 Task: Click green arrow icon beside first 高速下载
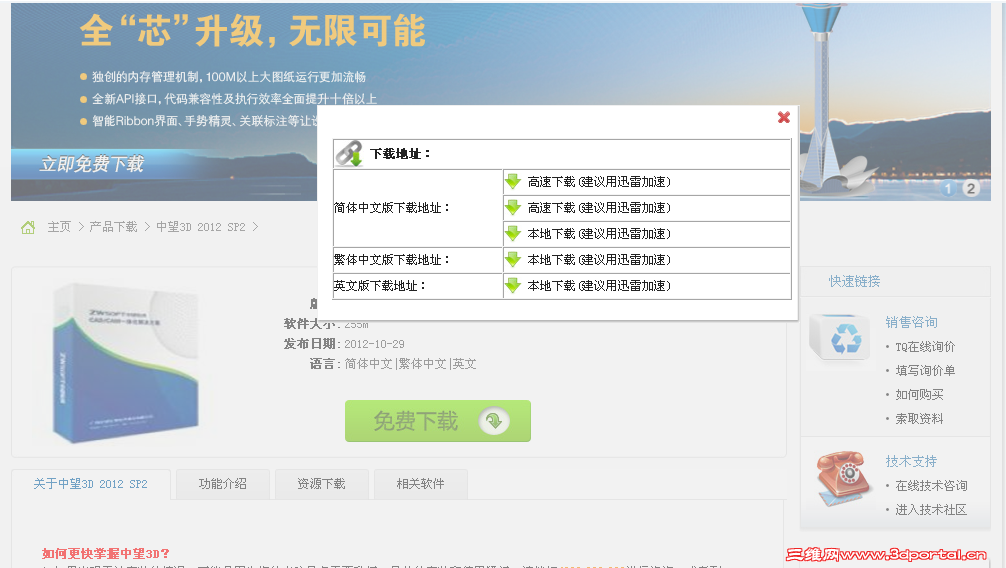click(x=513, y=182)
